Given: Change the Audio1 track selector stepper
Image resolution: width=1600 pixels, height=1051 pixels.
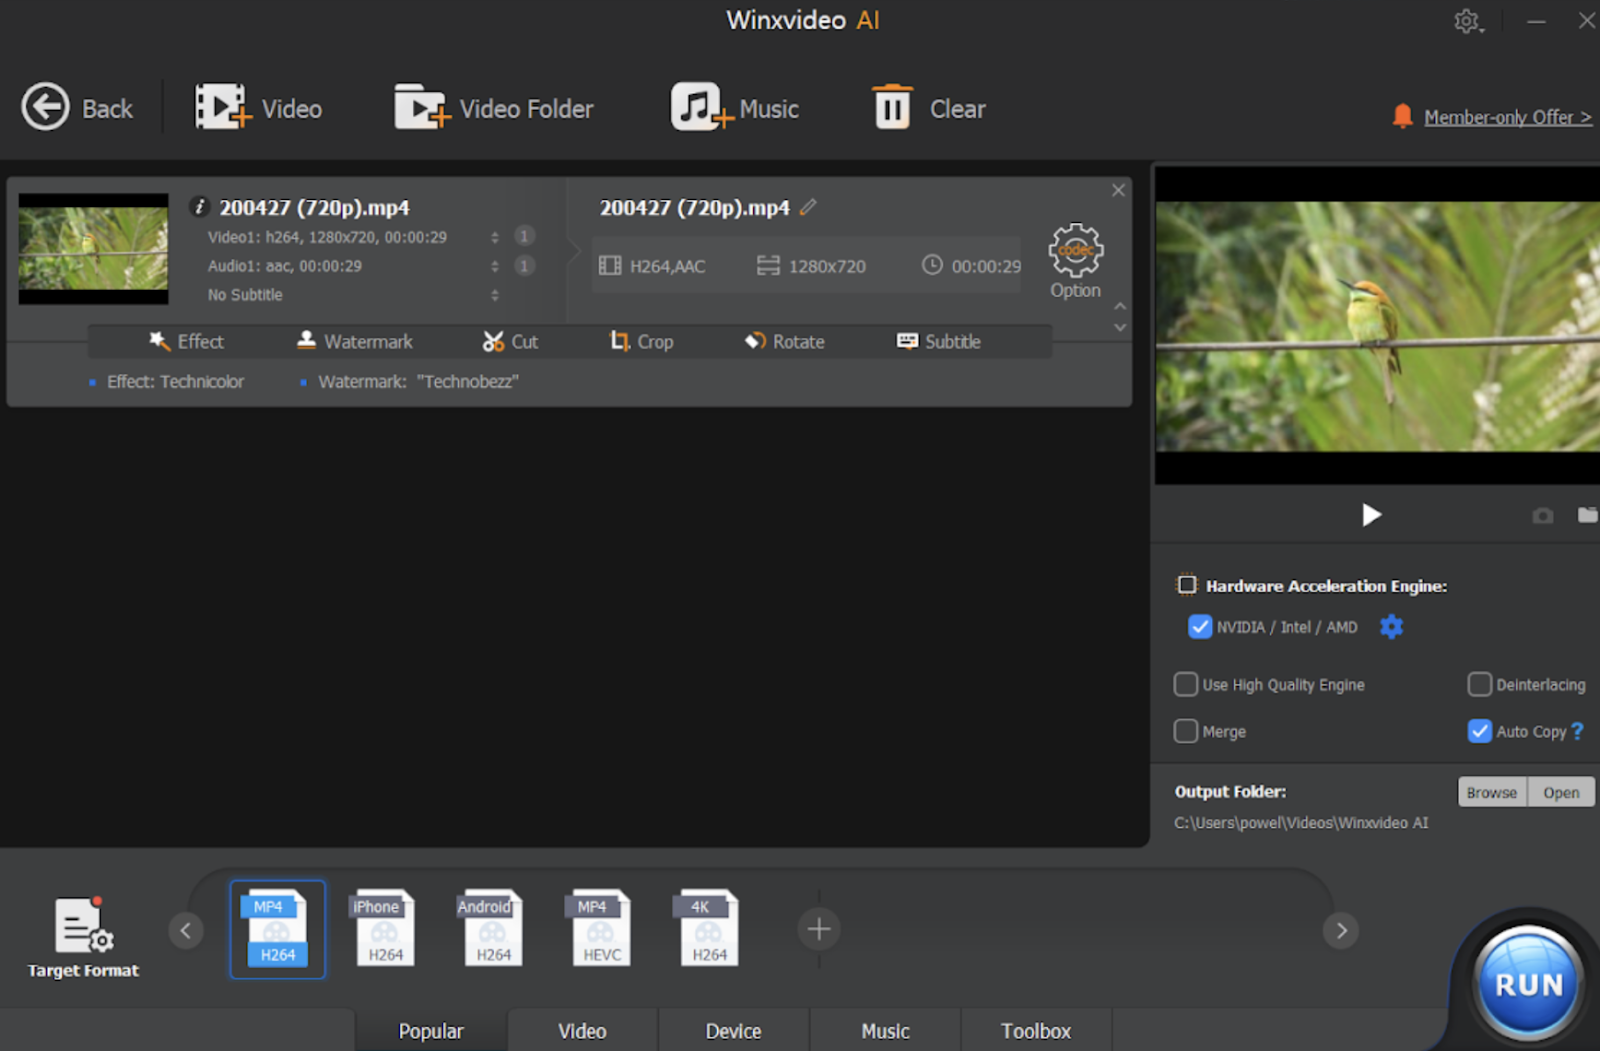Looking at the screenshot, I should [494, 266].
